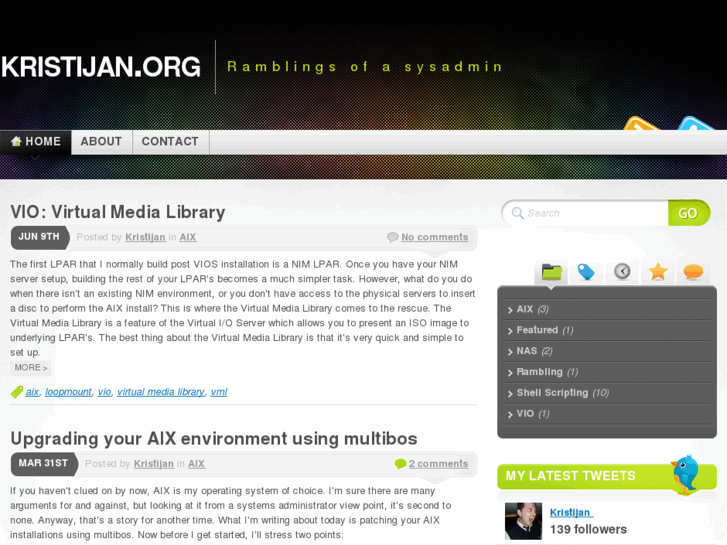Open the categories folder tab icon
Viewport: 727px width, 545px height.
point(551,272)
